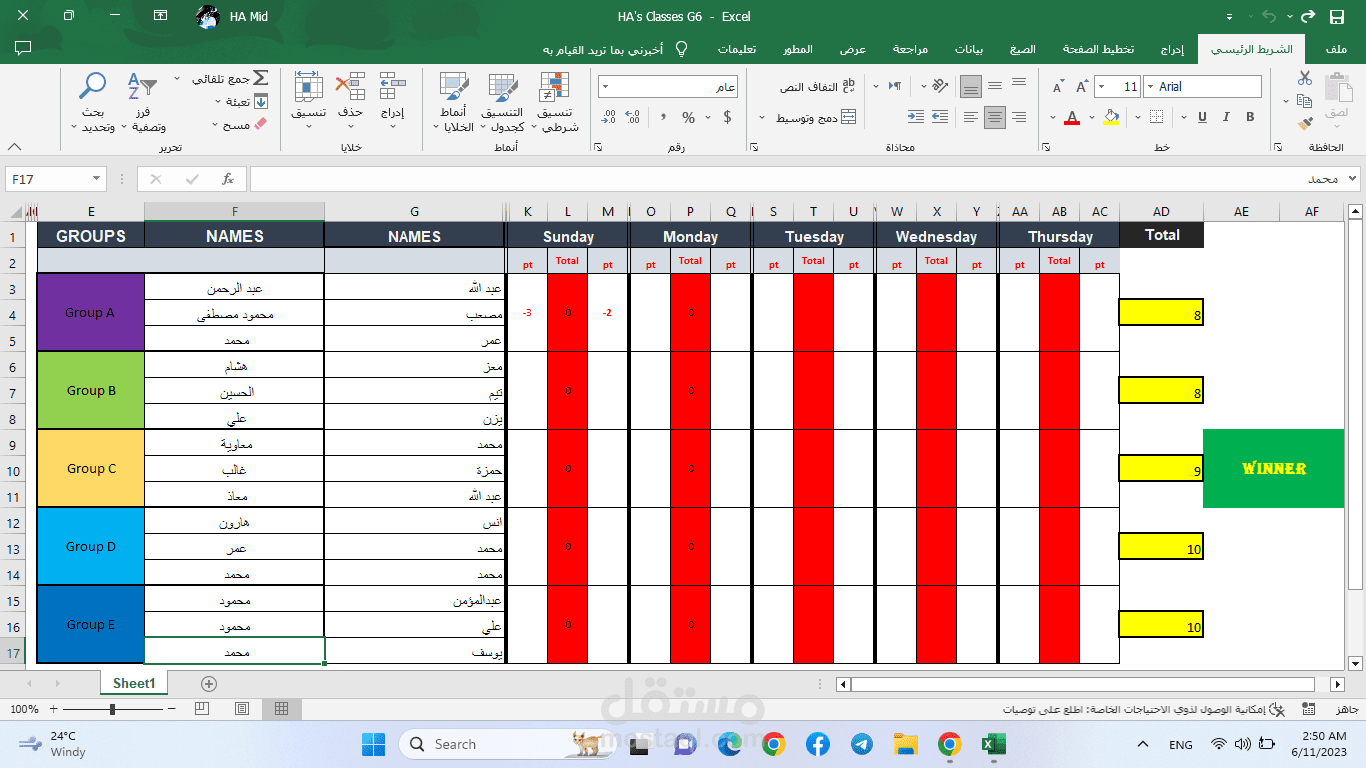Collapse the ribbon with the chevron
1366x768 pixels.
13,148
